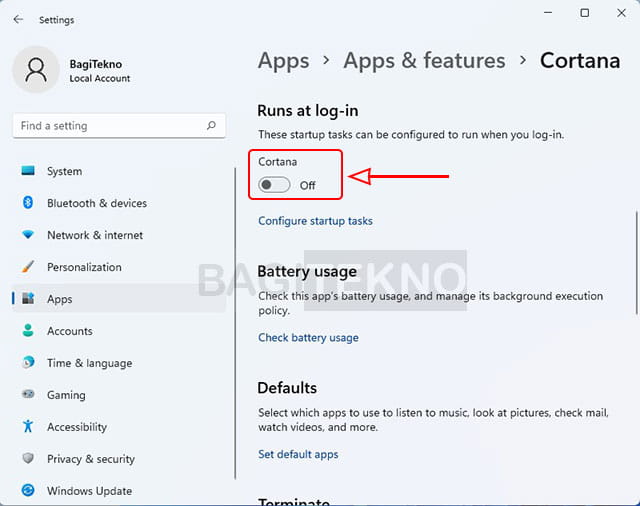The width and height of the screenshot is (640, 506).
Task: Maximize the Settings window
Action: click(x=584, y=13)
